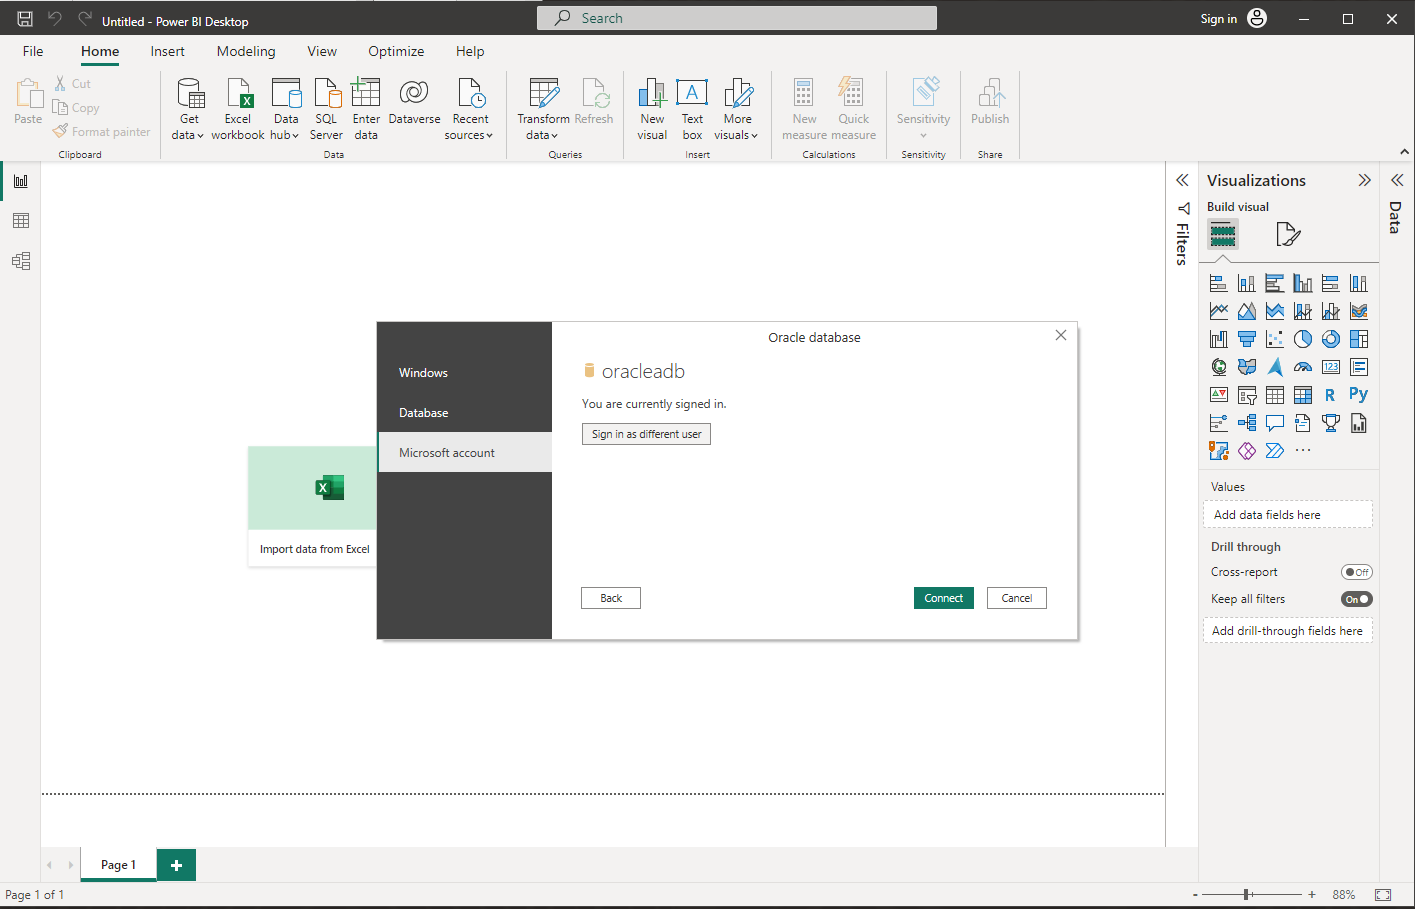1415x909 pixels.
Task: Select the R script visual icon
Action: [x=1330, y=394]
